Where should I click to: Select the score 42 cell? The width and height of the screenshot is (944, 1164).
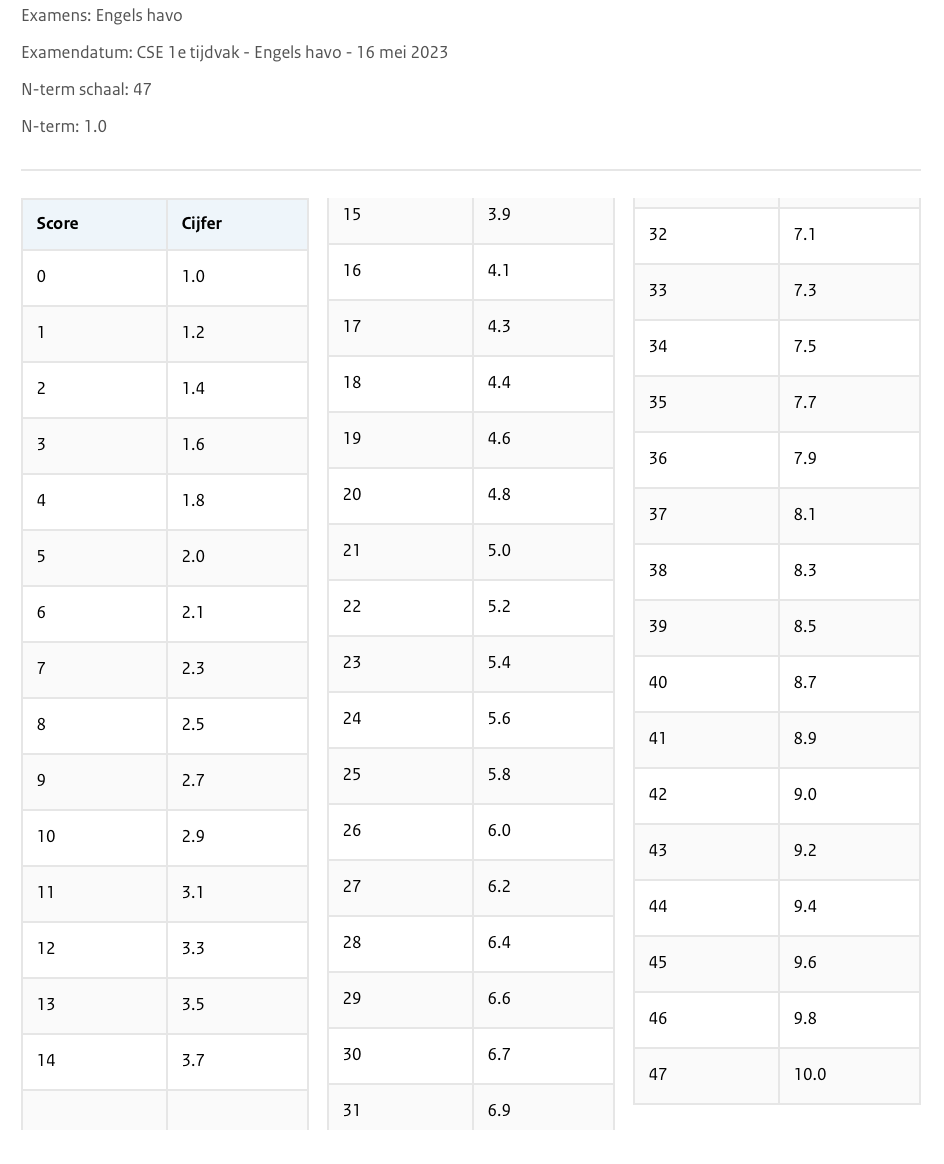658,795
